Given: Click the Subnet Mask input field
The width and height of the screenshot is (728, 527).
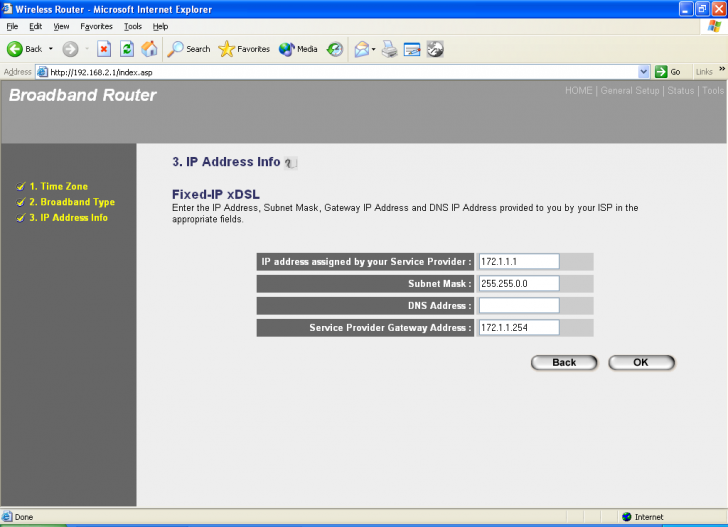Looking at the screenshot, I should (518, 283).
